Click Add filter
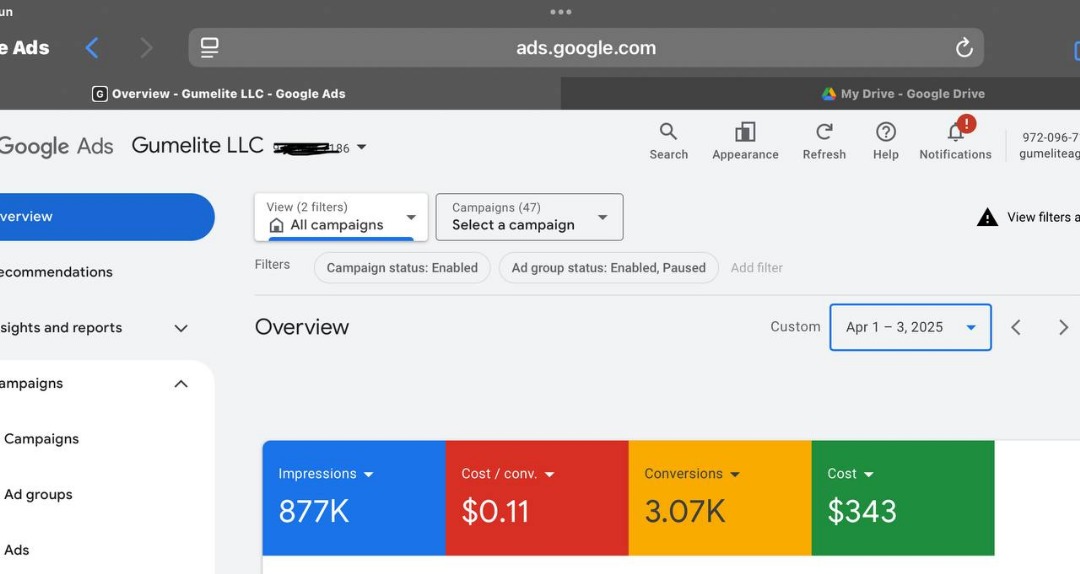Screen dimensions: 1080x574 [756, 268]
